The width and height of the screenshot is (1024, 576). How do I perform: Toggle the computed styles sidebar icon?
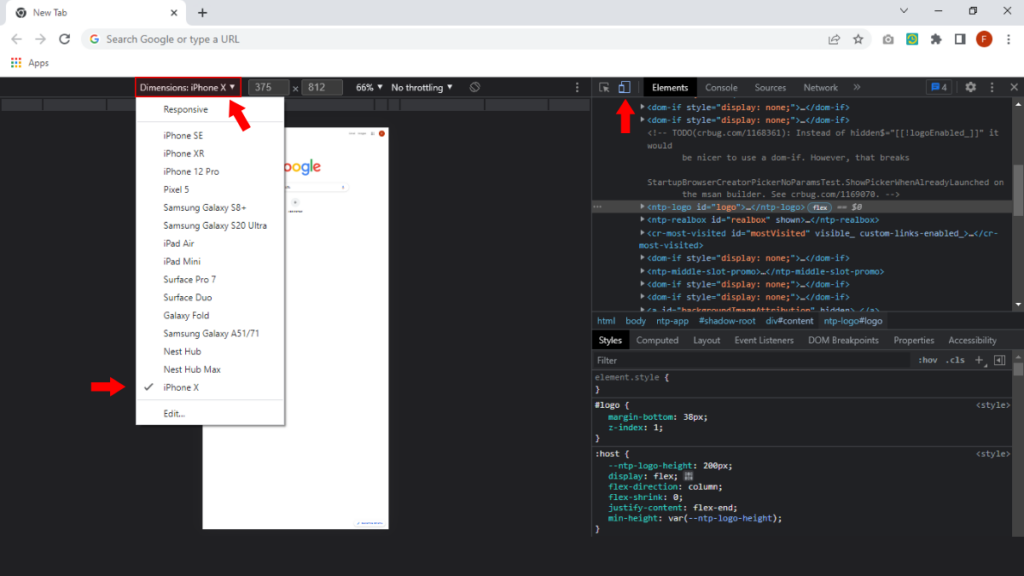click(x=1000, y=360)
